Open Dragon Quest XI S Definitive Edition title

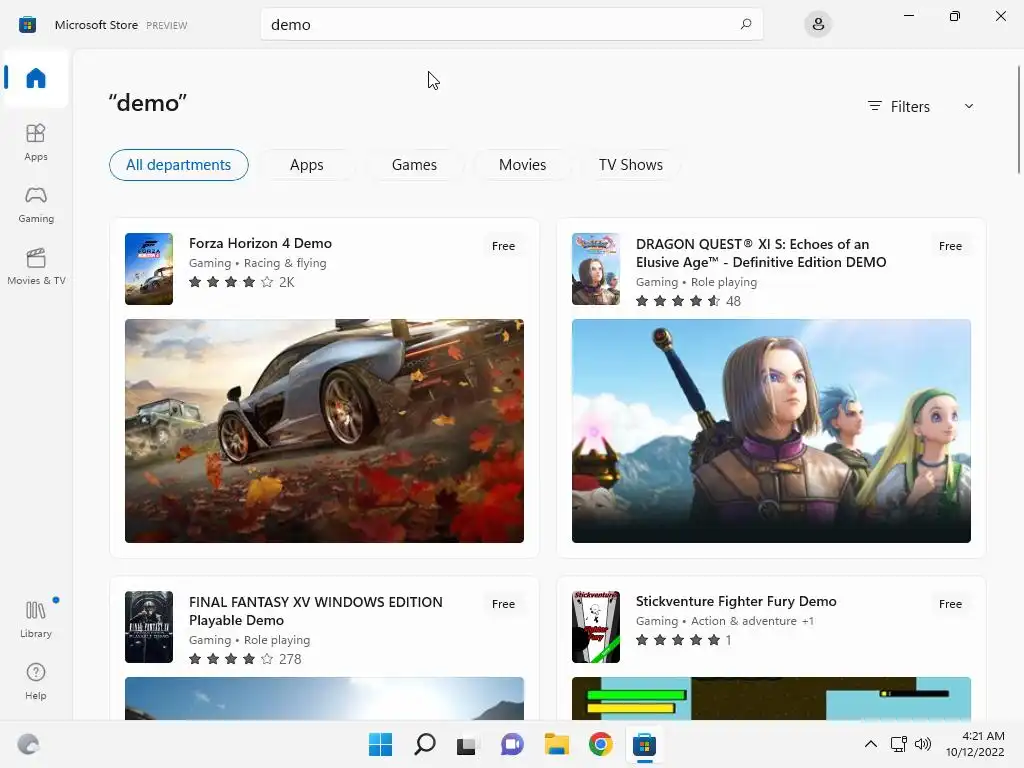click(x=761, y=253)
